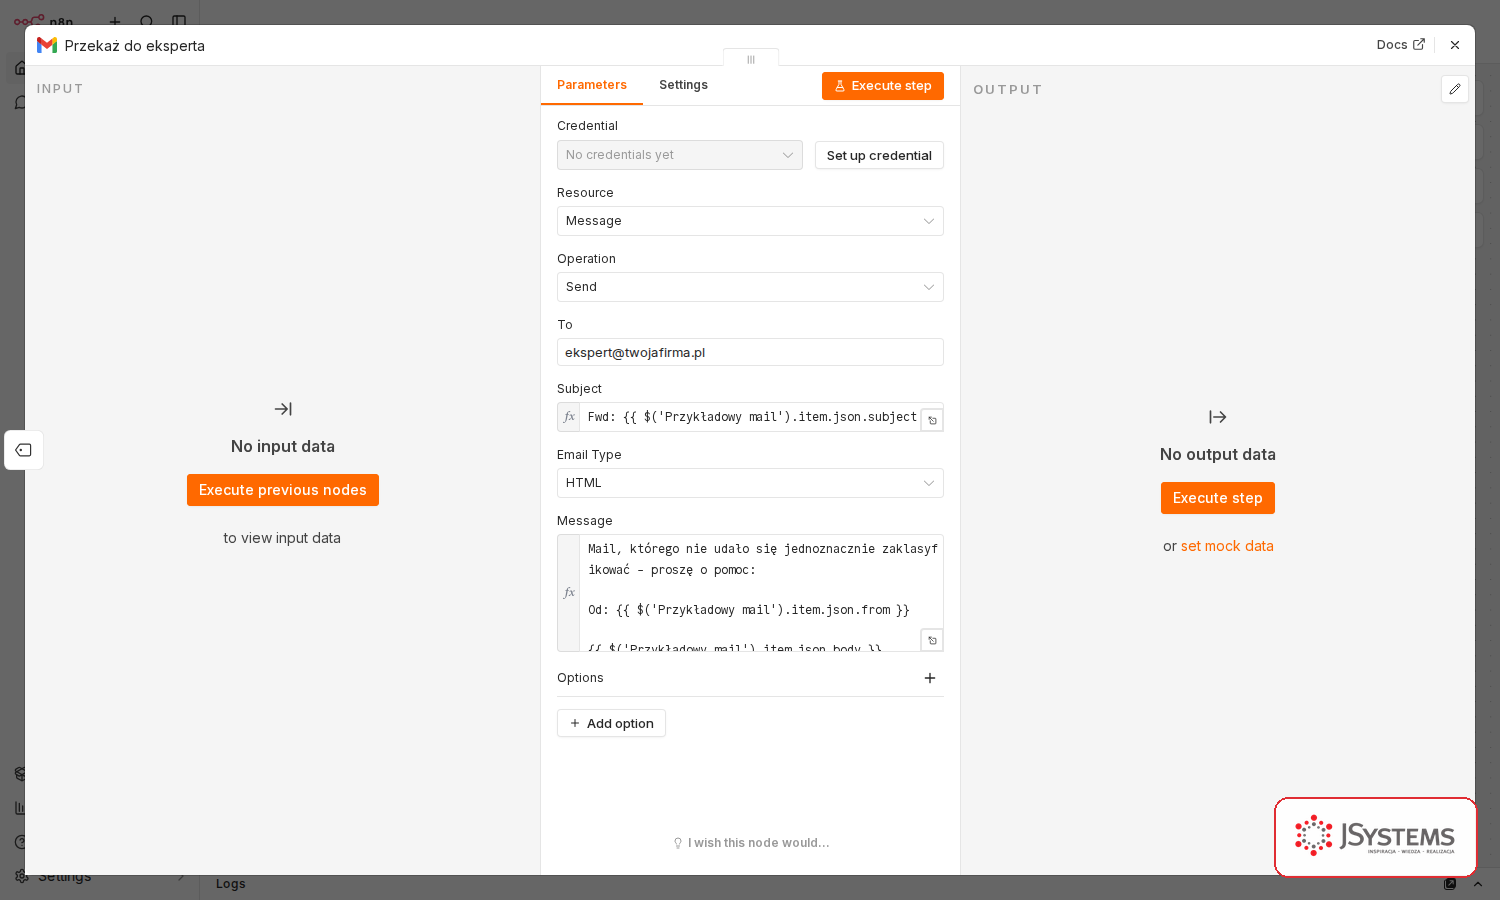
Task: Click the panel drag handle at top
Action: (751, 59)
